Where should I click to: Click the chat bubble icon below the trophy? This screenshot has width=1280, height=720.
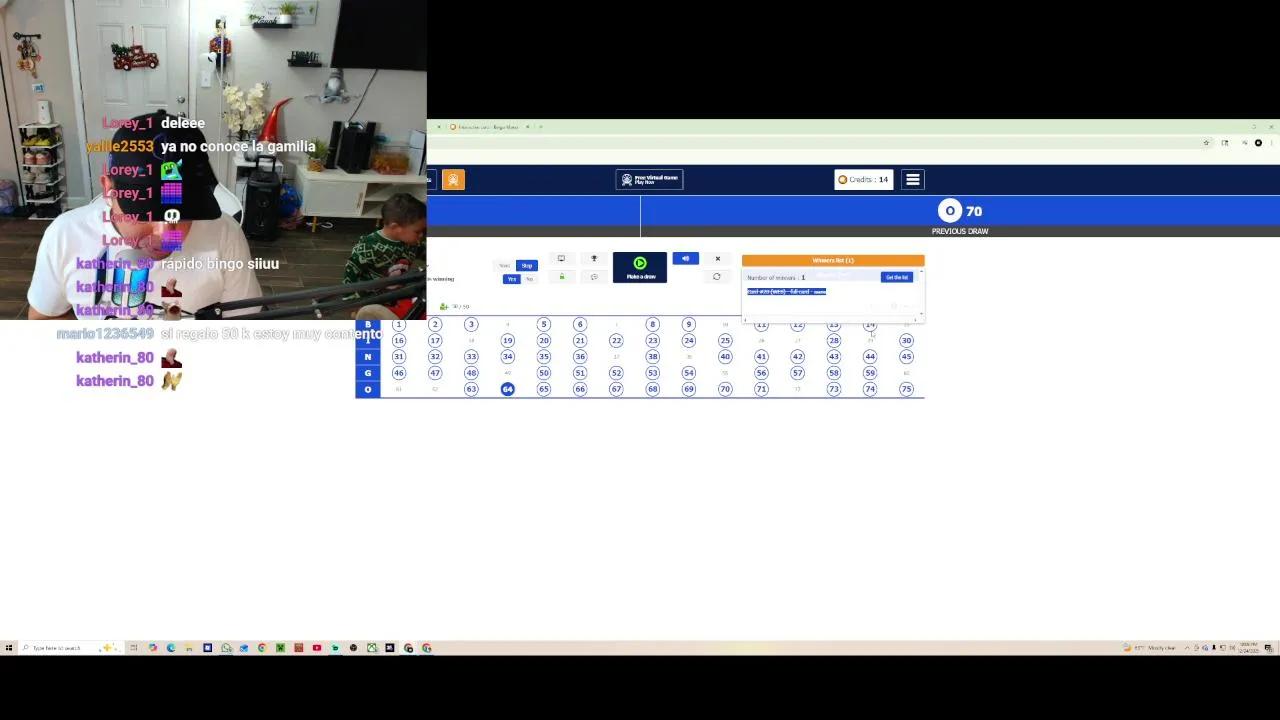tap(594, 277)
